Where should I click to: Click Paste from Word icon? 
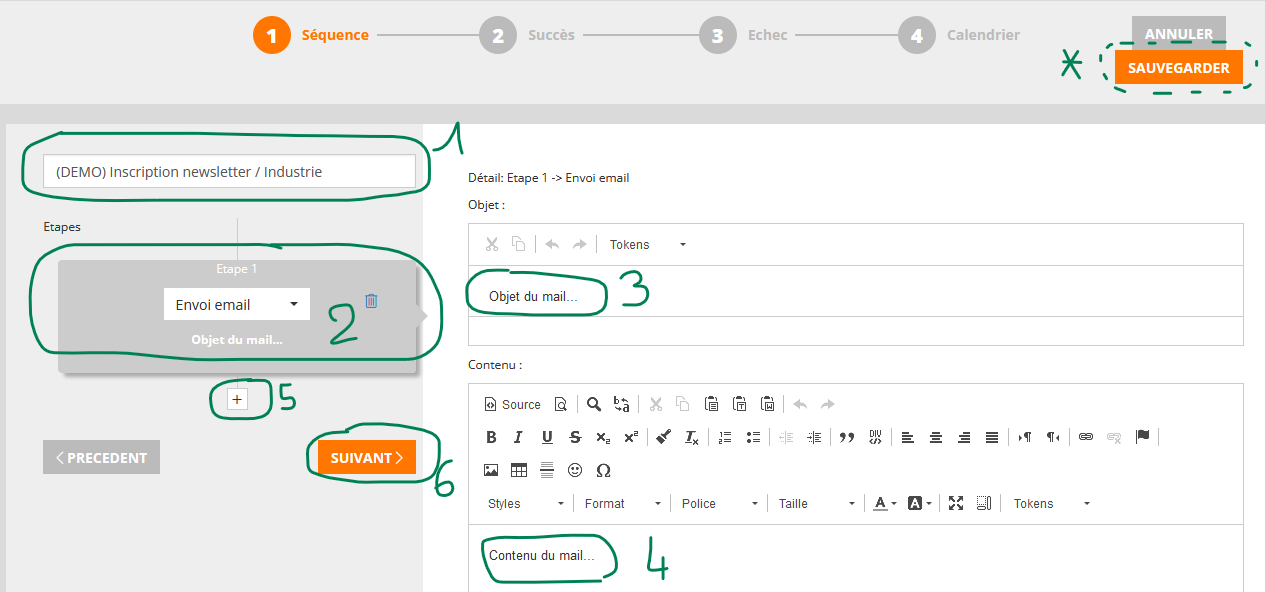click(767, 404)
